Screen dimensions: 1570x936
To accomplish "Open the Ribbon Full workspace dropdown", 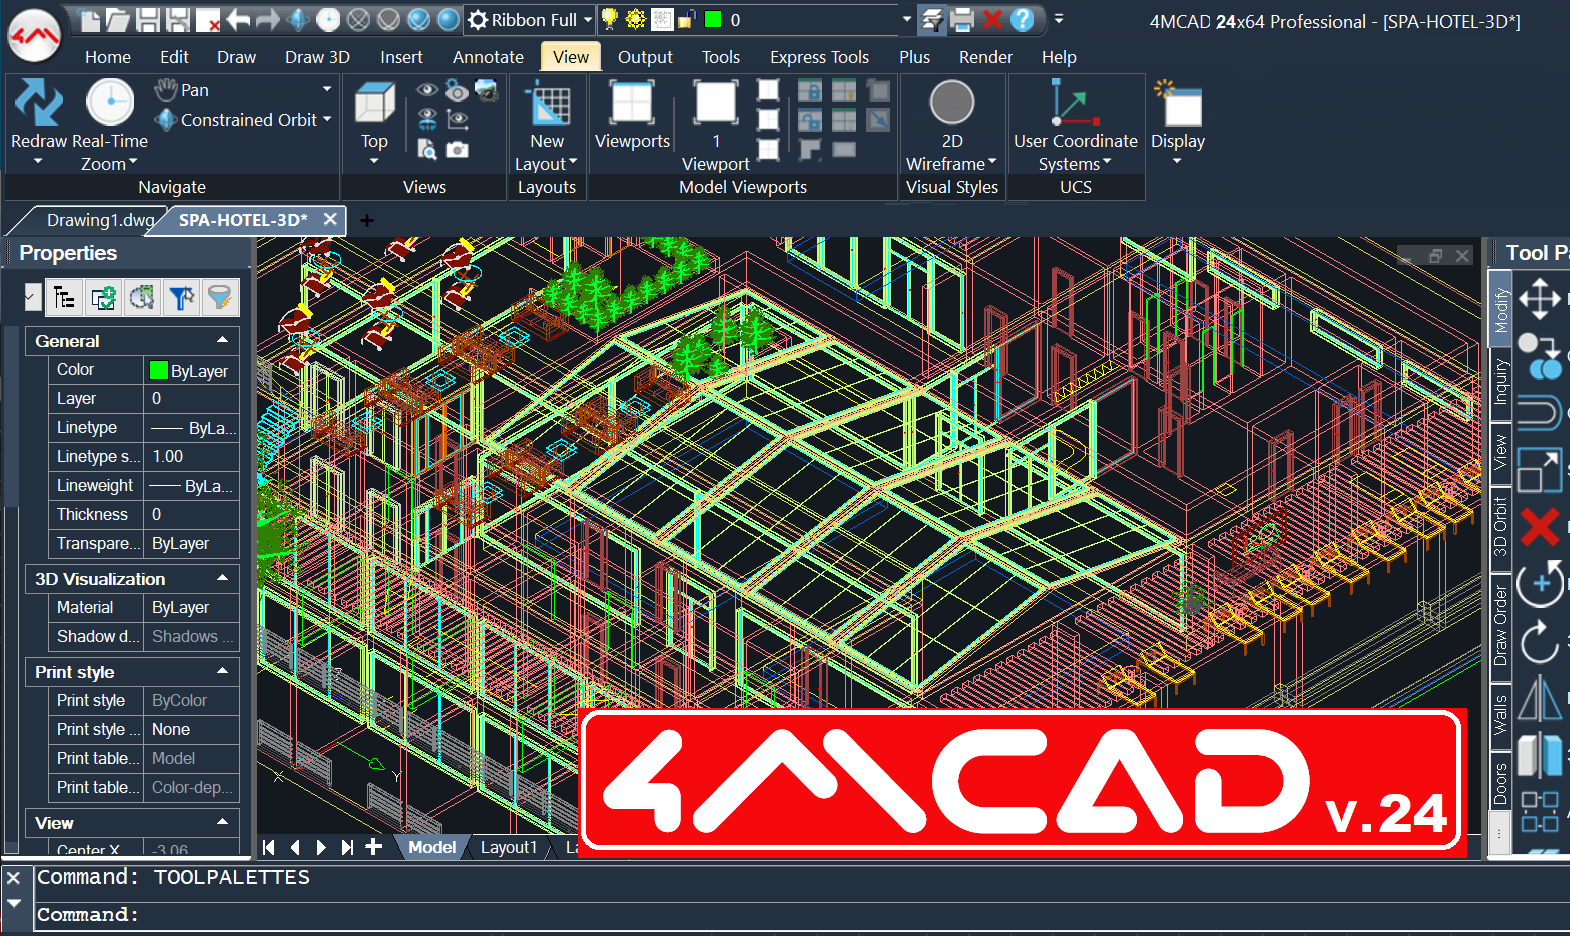I will pyautogui.click(x=588, y=19).
